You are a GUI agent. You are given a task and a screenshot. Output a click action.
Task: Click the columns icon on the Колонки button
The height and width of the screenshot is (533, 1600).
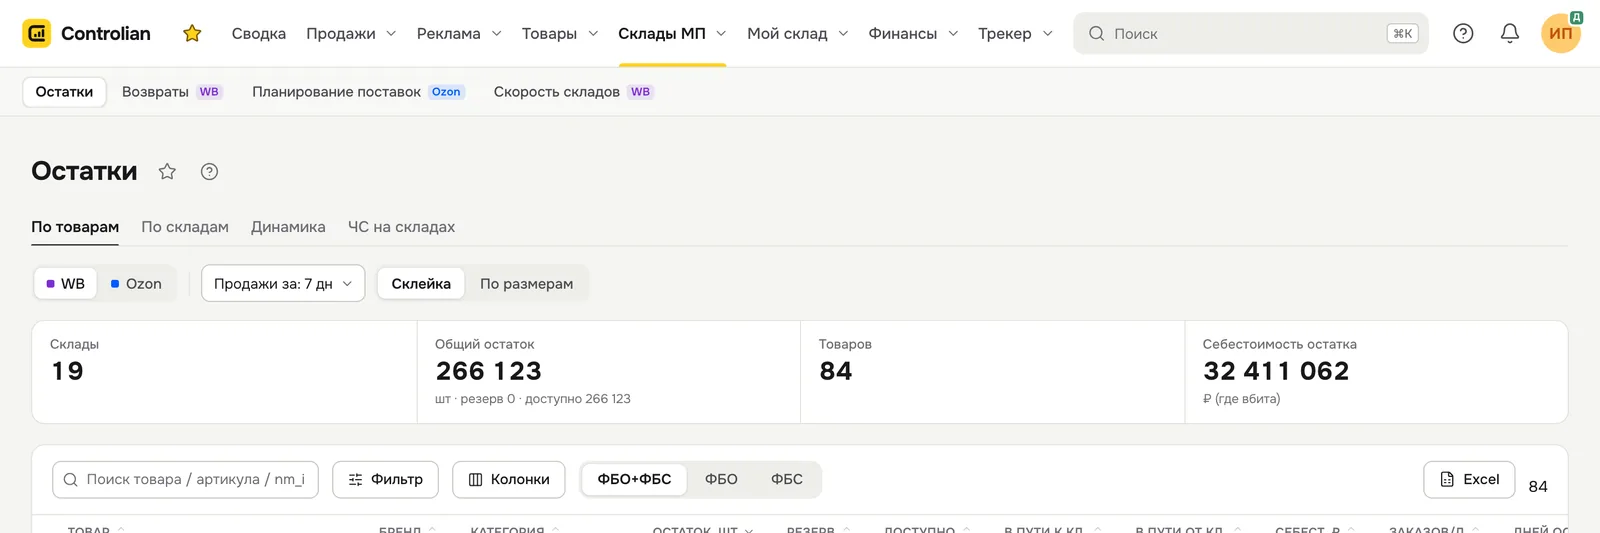tap(476, 480)
